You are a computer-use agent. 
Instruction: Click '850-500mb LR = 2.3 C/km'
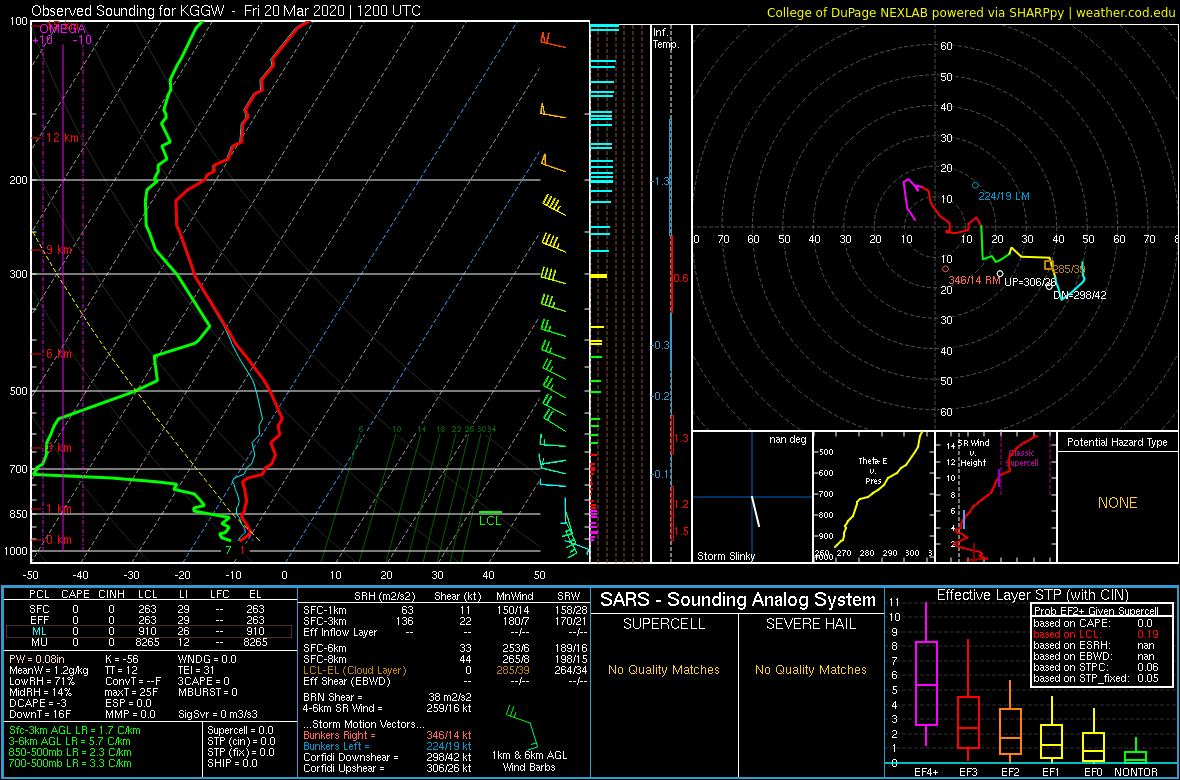(x=69, y=752)
